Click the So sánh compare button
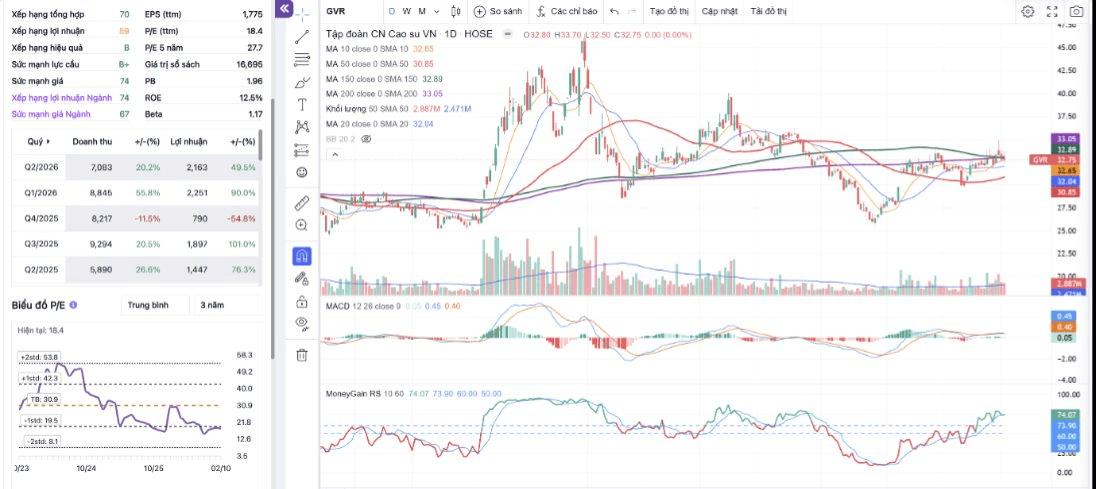1096x489 pixels. (498, 11)
